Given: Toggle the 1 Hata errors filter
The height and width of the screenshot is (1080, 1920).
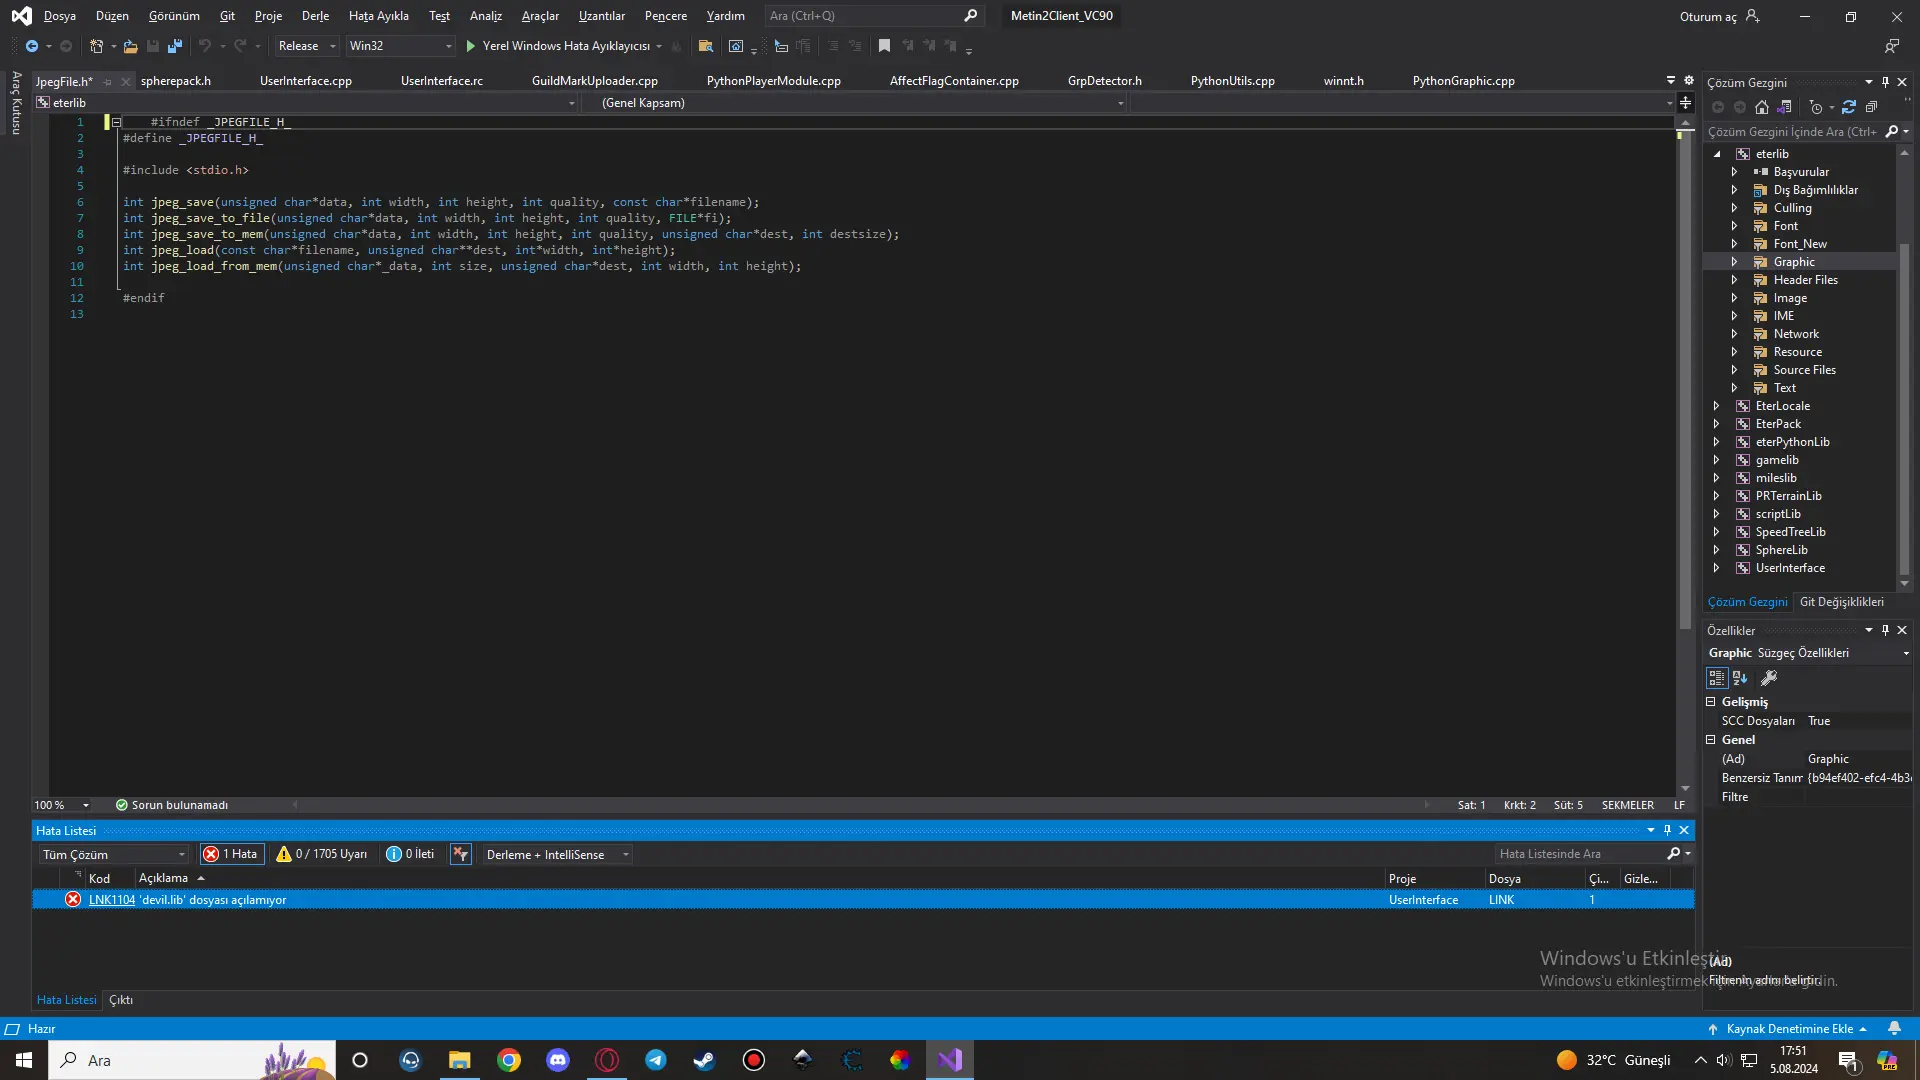Looking at the screenshot, I should (232, 854).
